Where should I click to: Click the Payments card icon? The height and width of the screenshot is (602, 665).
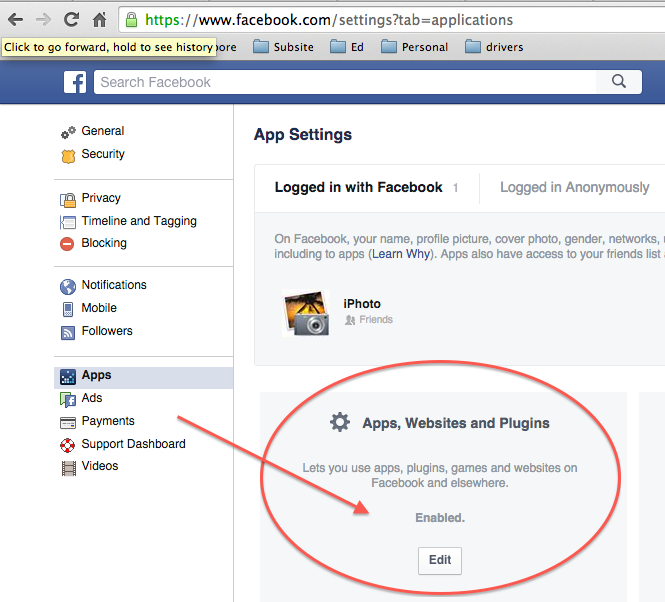tap(68, 423)
